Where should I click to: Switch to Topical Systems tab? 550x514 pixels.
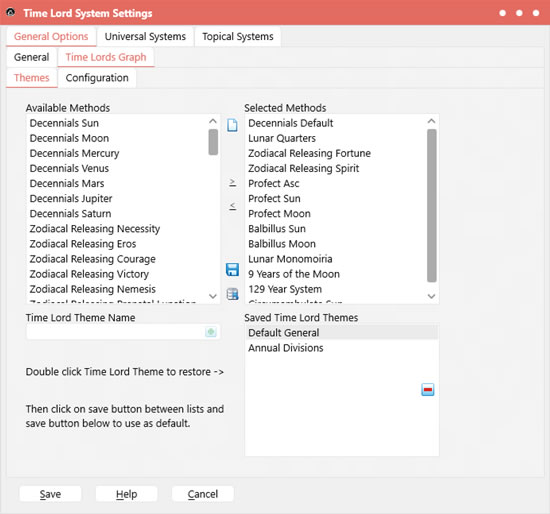[238, 36]
